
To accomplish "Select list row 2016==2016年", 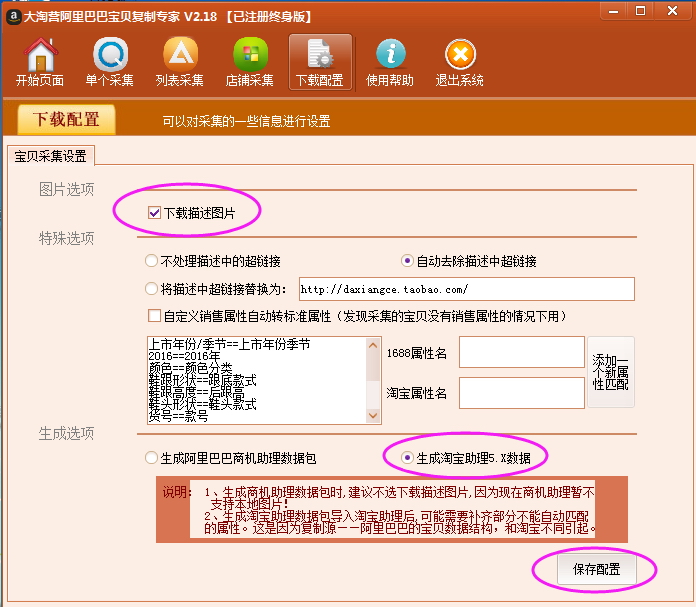I will click(184, 356).
